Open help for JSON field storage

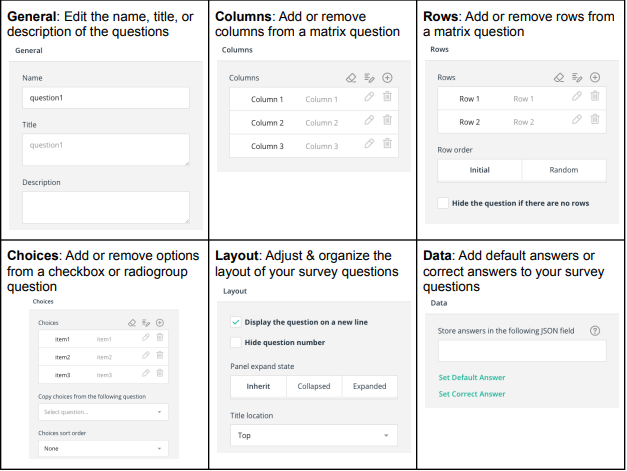tap(595, 331)
